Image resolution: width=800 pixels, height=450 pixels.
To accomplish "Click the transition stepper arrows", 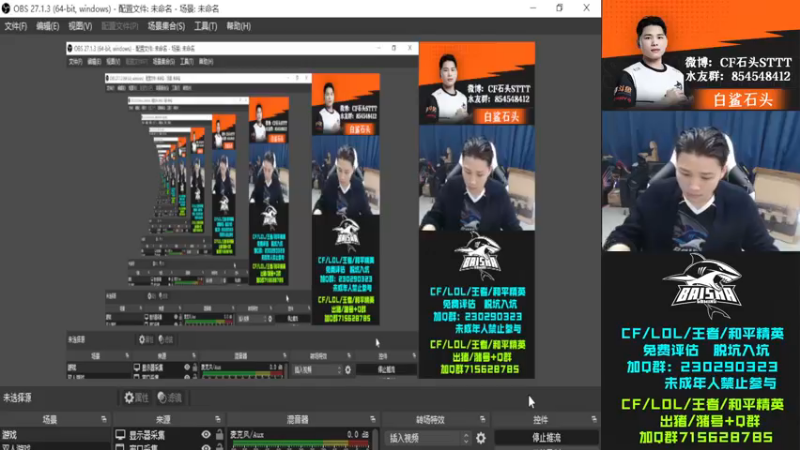I will coord(465,438).
